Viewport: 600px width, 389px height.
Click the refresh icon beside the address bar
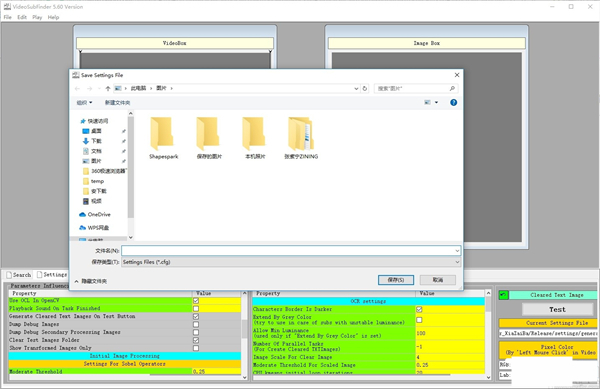pyautogui.click(x=365, y=88)
